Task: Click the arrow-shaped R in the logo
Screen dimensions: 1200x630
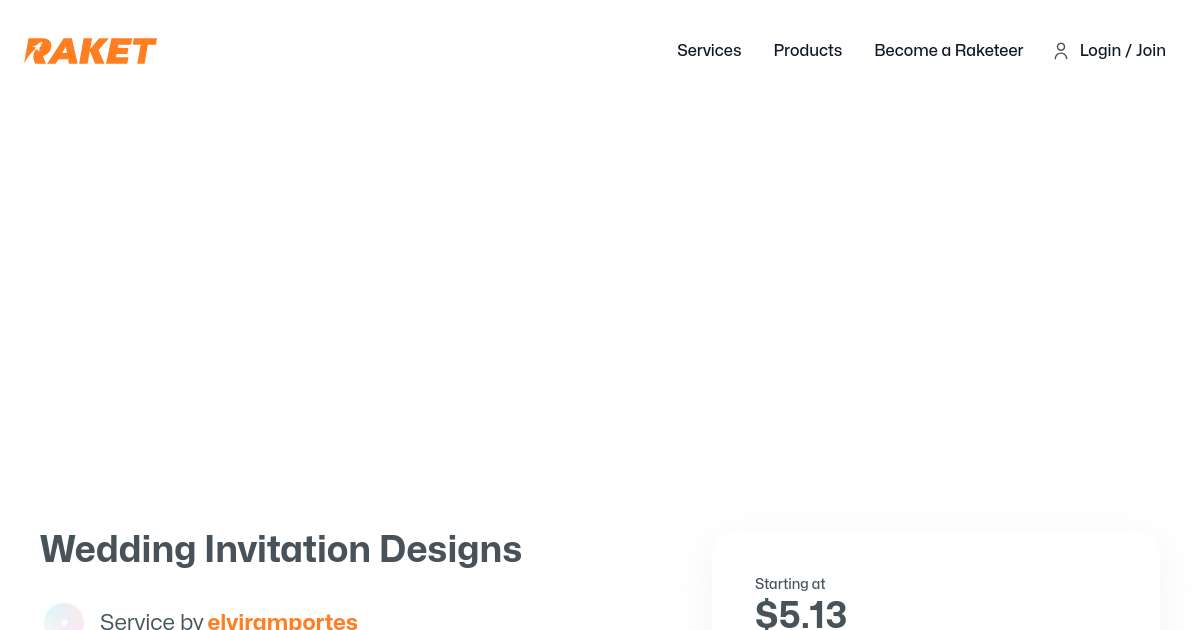Action: tap(37, 51)
